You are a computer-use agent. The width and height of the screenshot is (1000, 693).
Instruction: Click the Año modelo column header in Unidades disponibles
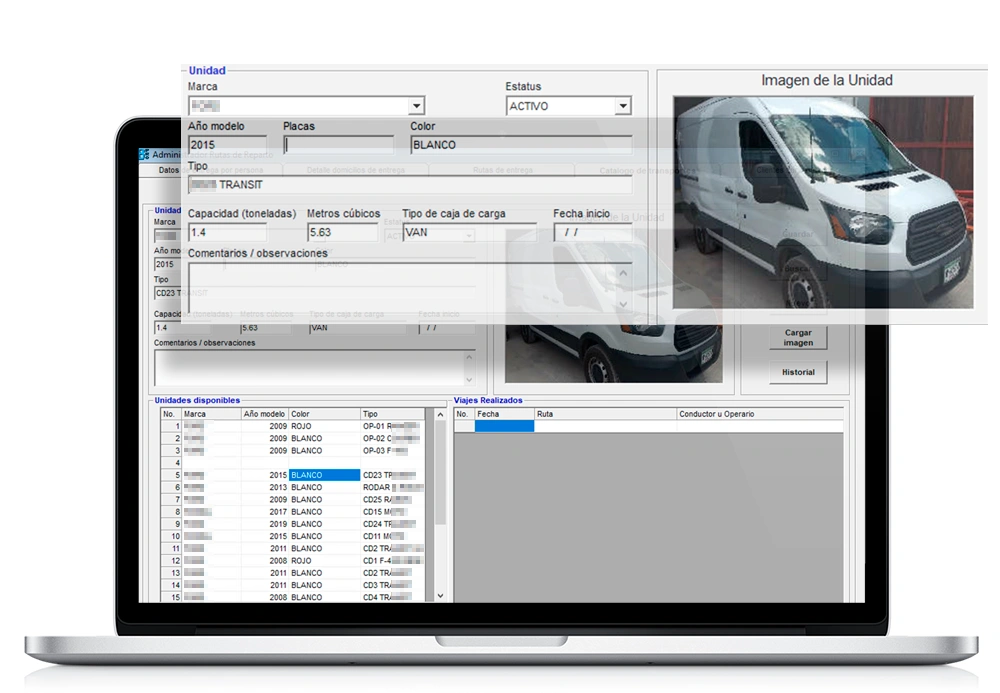click(264, 414)
